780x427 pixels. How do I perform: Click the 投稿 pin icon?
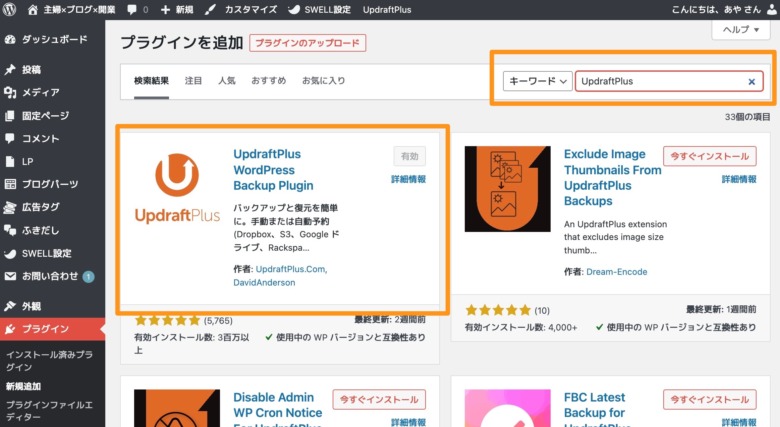coord(10,70)
